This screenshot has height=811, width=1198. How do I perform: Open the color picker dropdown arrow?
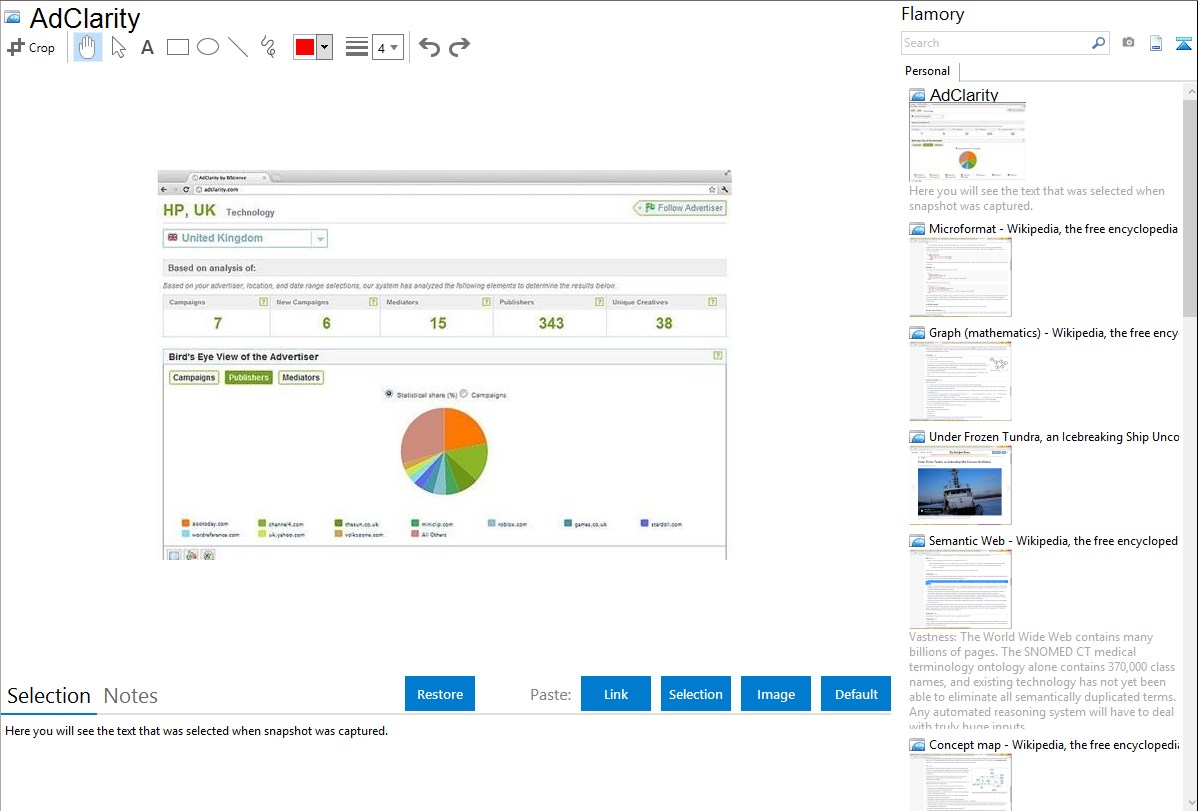(325, 47)
